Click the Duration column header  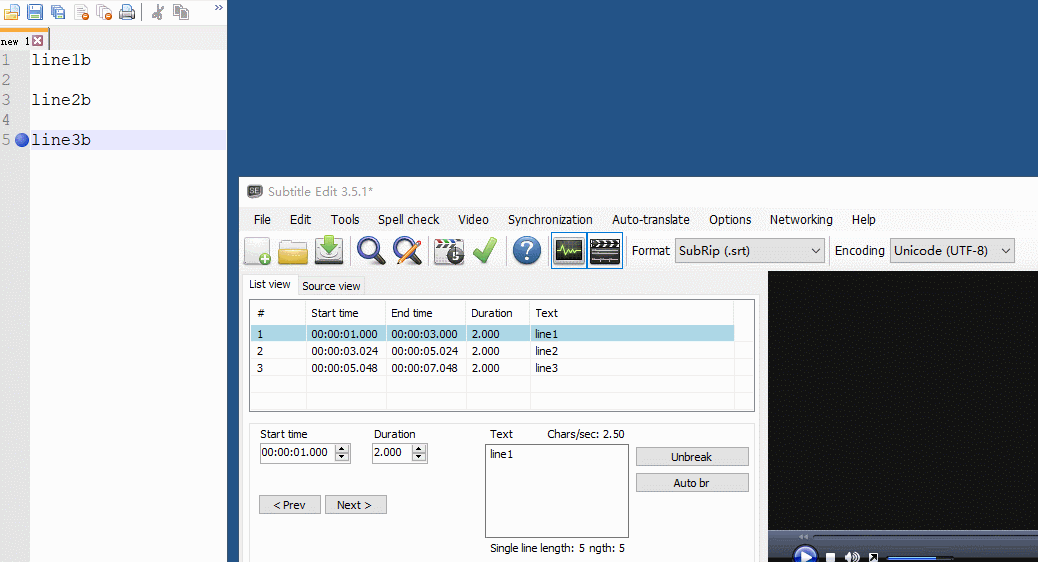(x=498, y=313)
